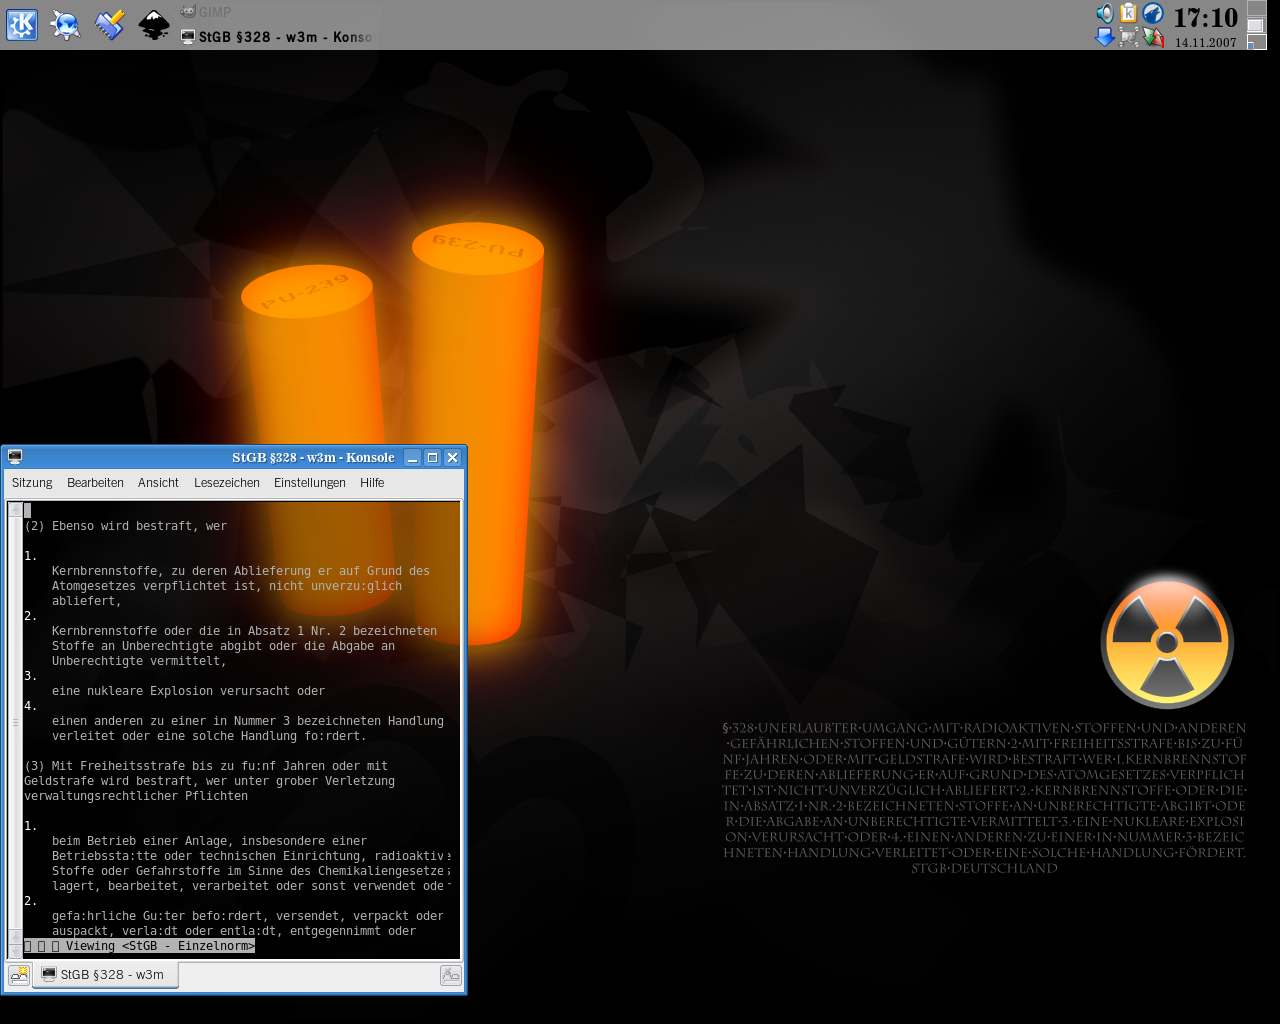Screen dimensions: 1280x1024
Task: Open the green-red arrows network tray icon
Action: 1153,37
